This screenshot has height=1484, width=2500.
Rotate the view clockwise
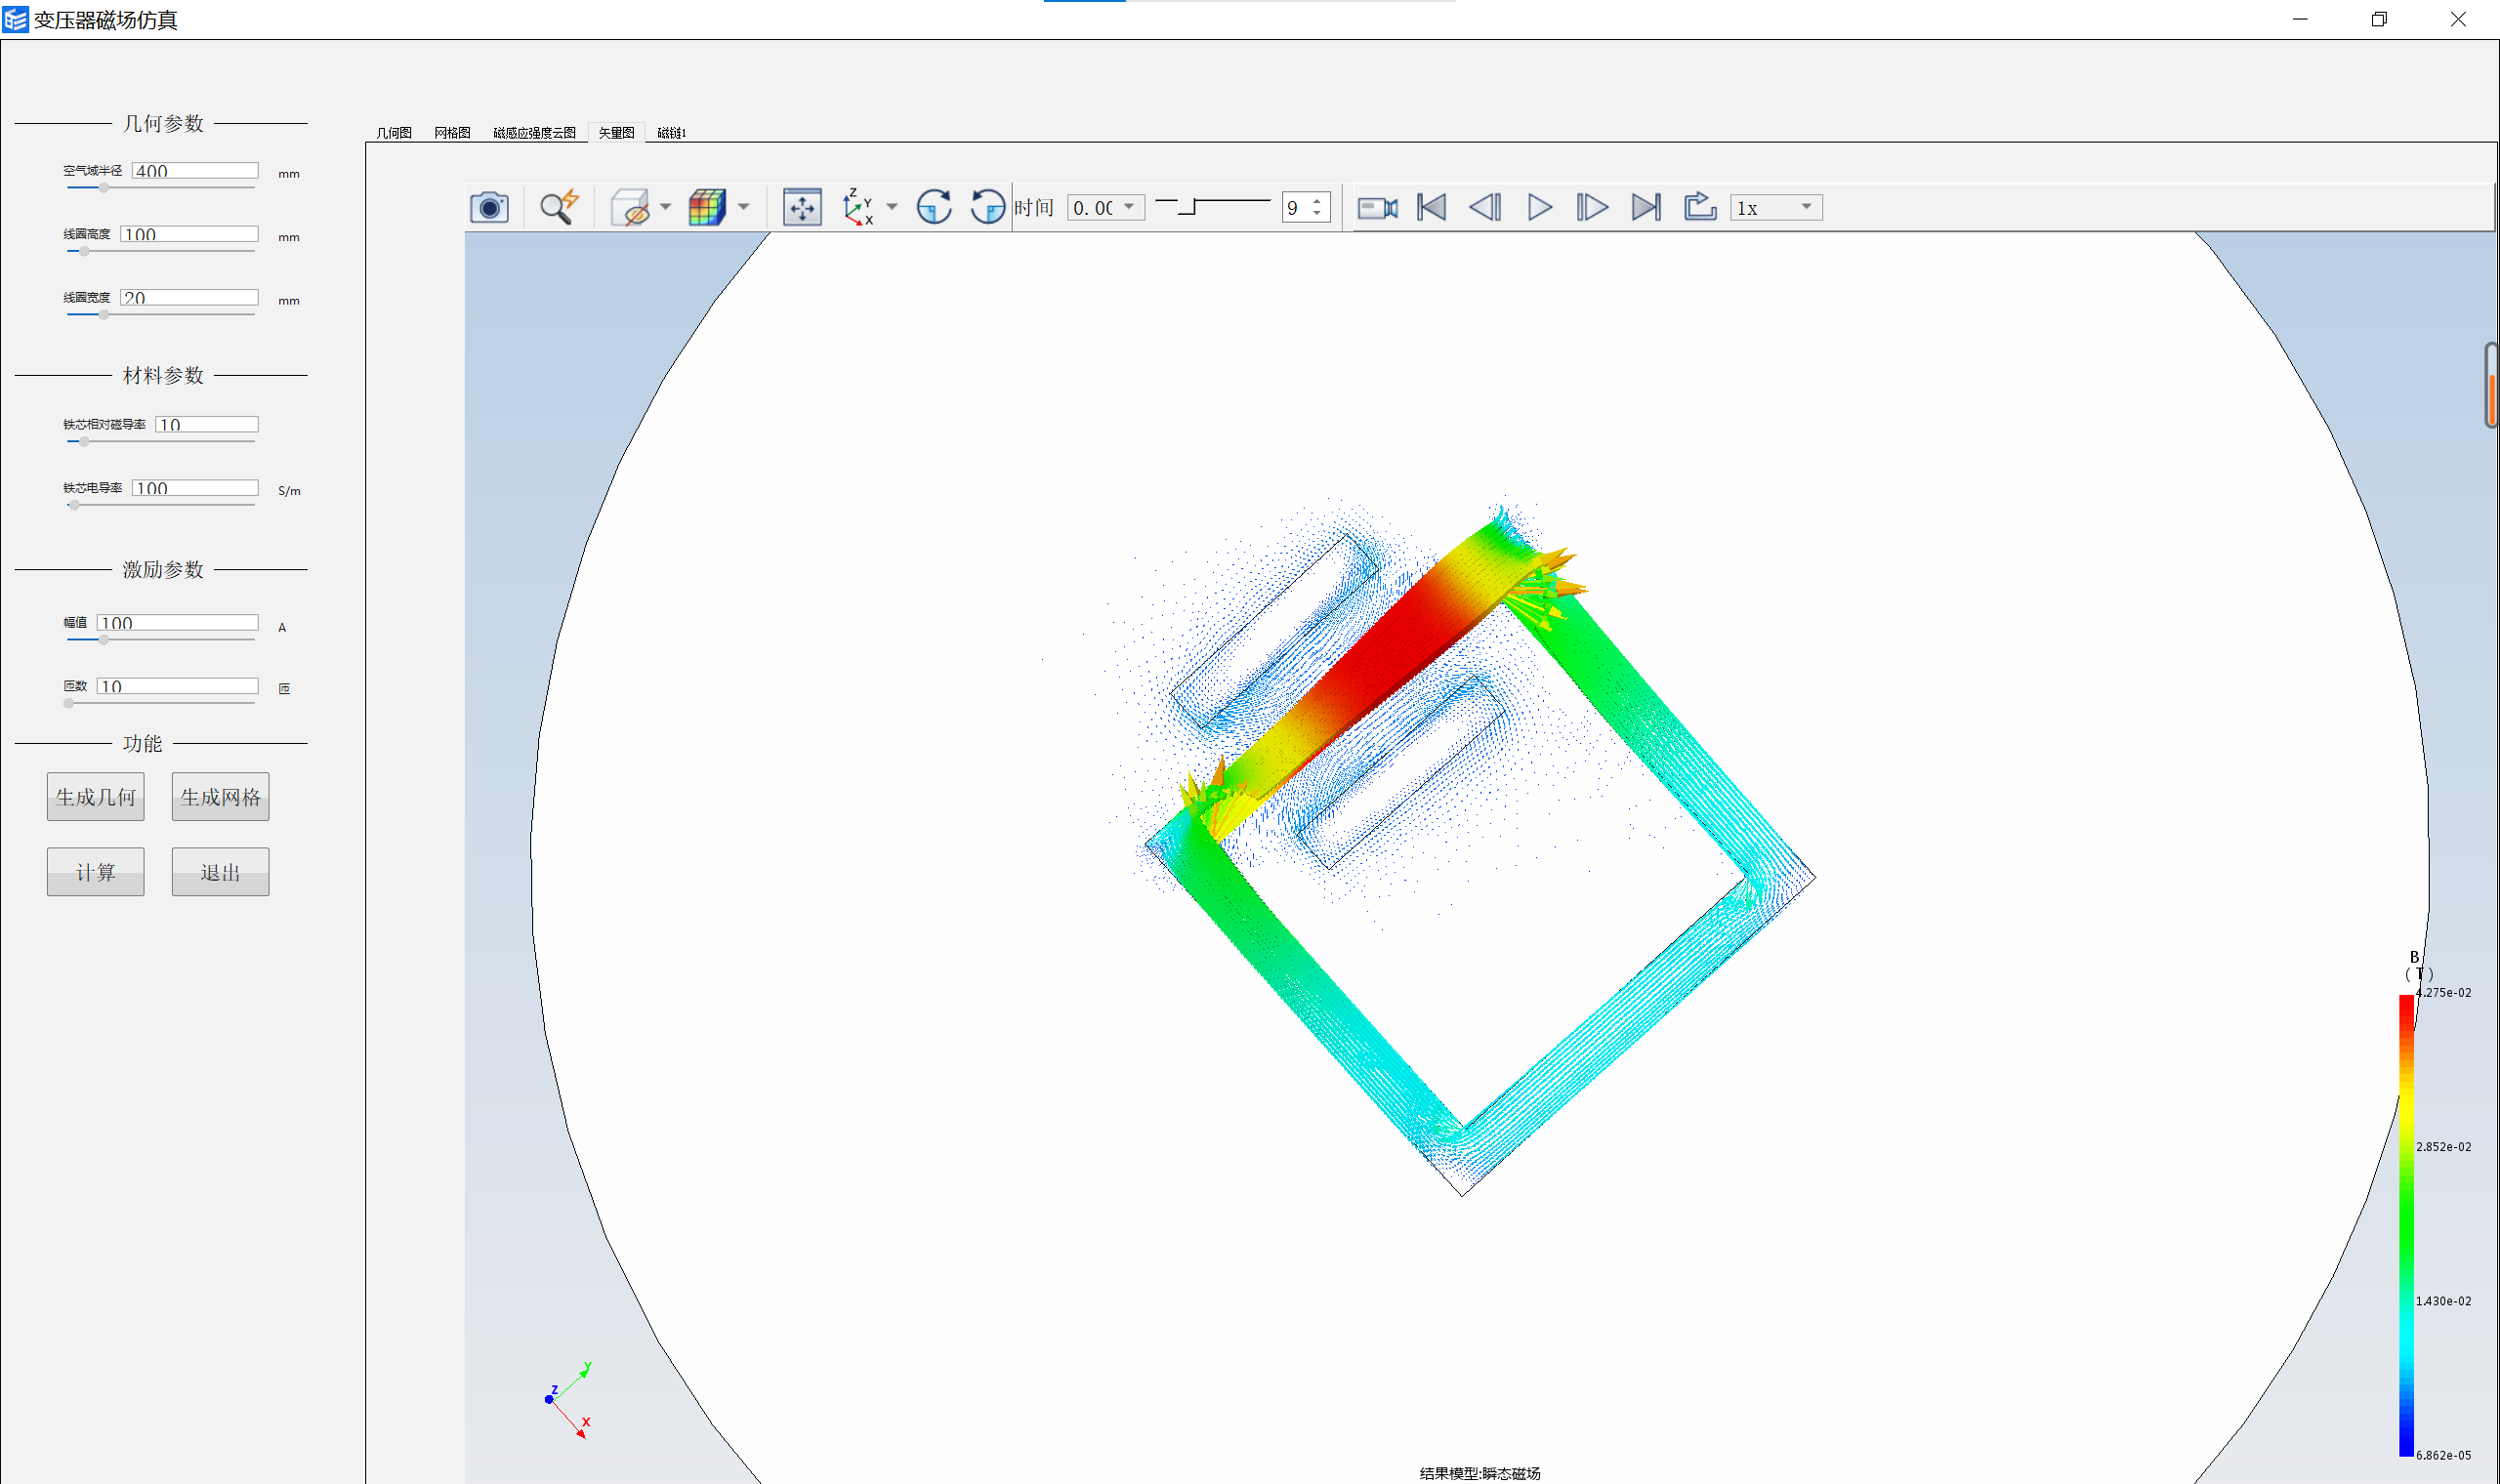(934, 208)
